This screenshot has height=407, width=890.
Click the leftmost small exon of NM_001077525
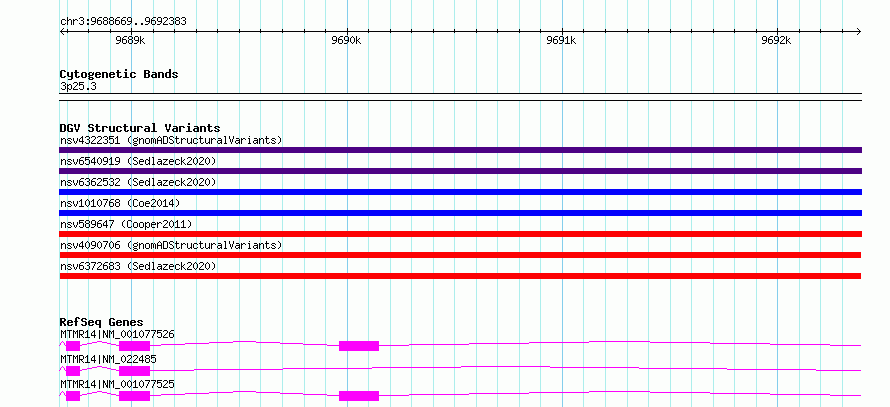[73, 396]
